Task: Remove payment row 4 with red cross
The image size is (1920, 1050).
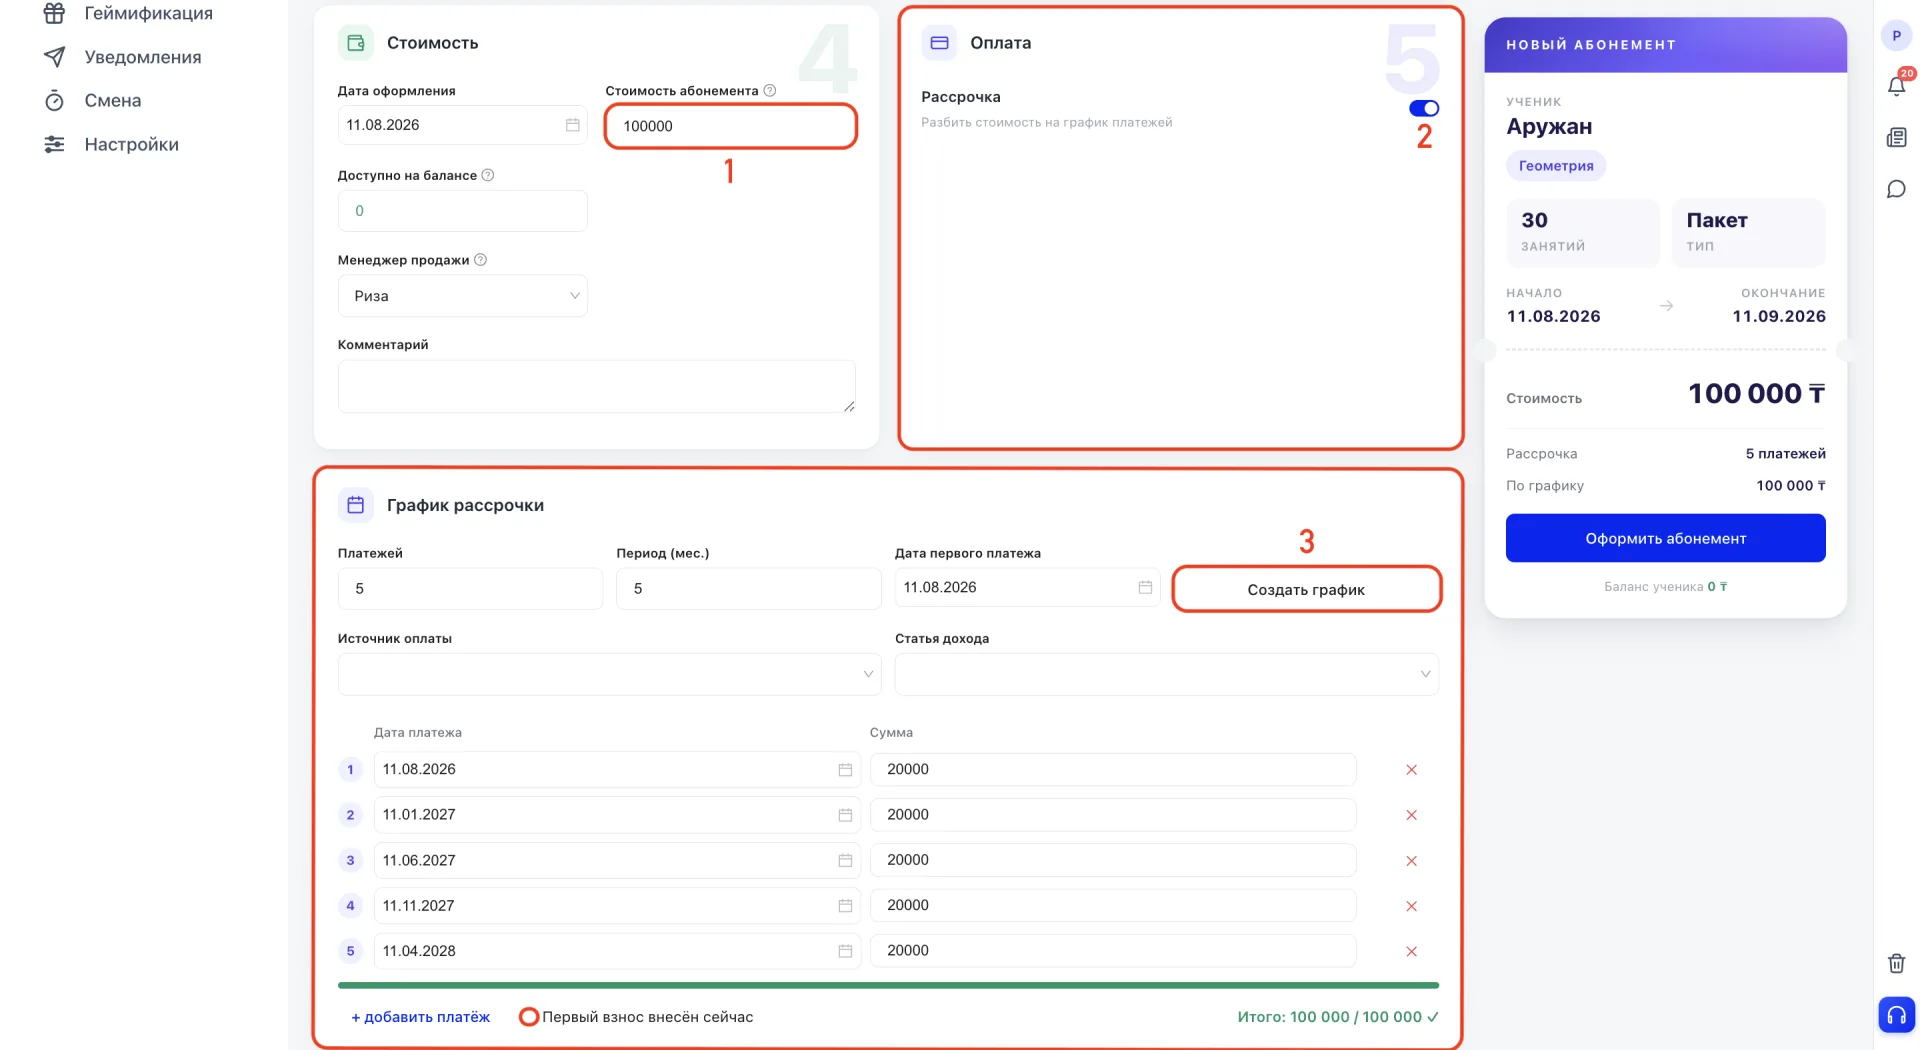Action: (x=1411, y=906)
